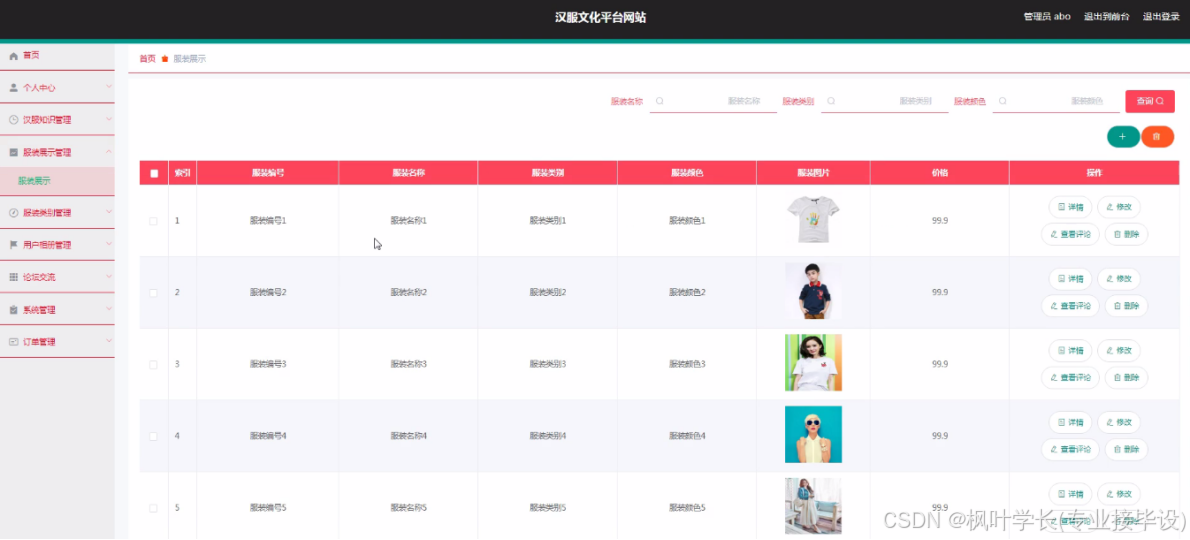Open the 订单管理 menu label
The image size is (1190, 540).
point(39,342)
